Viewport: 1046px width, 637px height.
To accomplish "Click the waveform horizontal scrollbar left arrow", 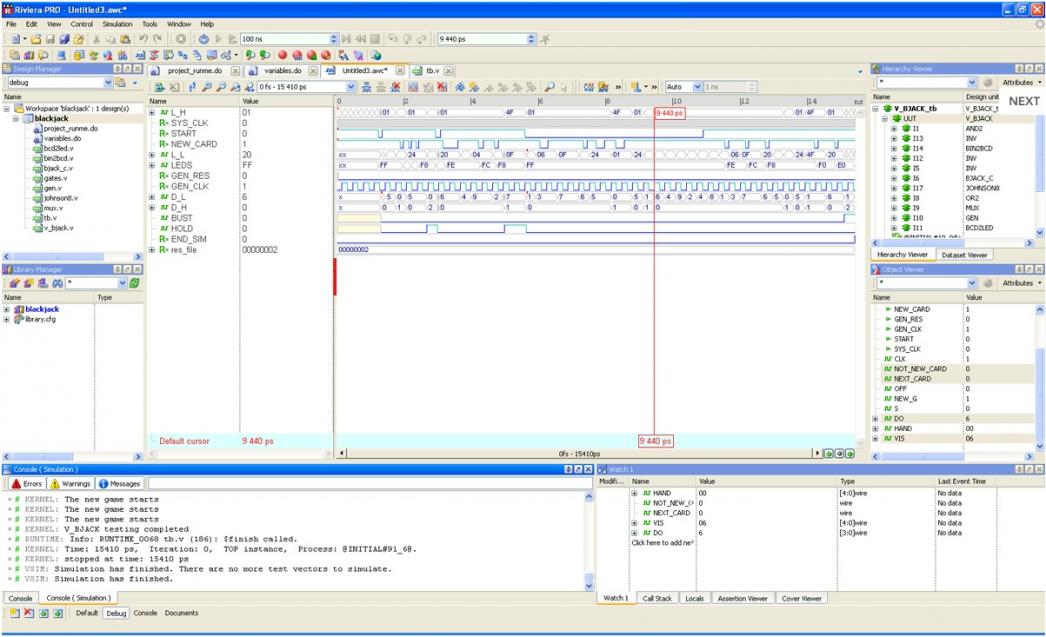I will click(342, 454).
